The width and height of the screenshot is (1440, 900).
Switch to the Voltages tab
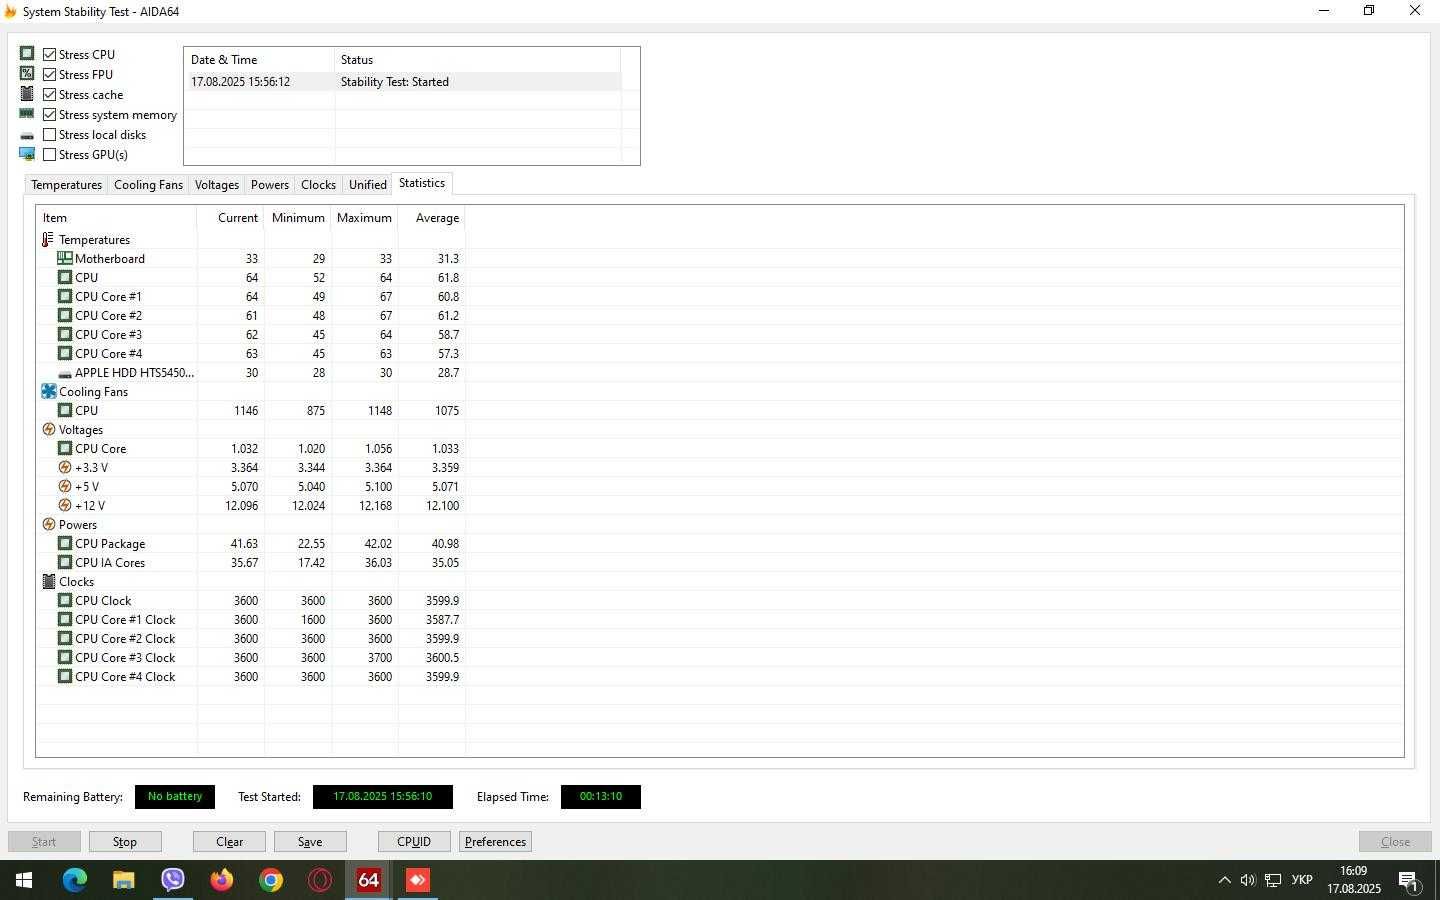[x=217, y=185]
